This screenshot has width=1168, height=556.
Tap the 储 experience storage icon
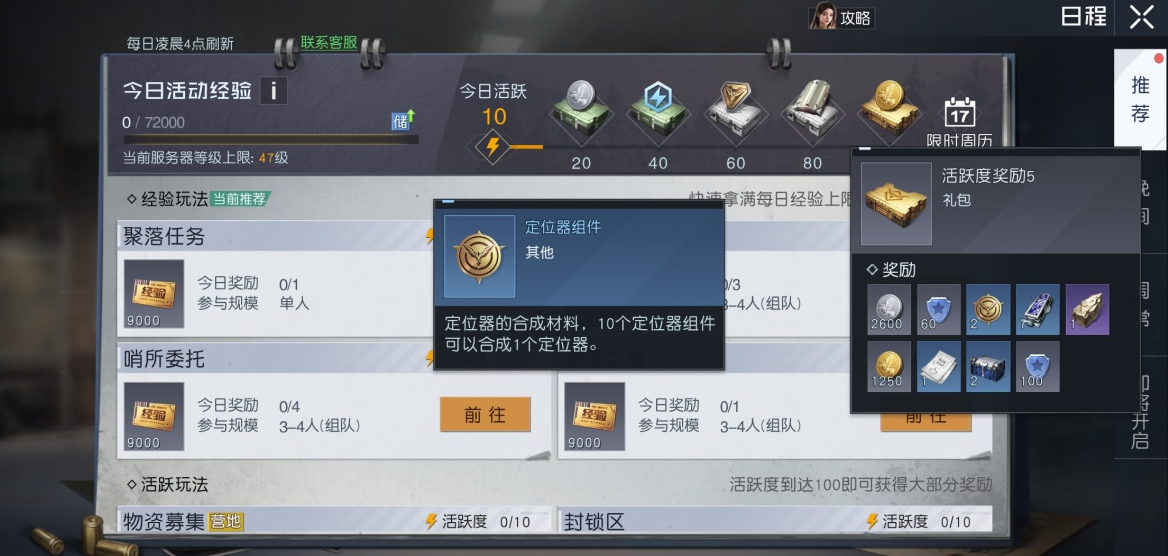tap(404, 120)
